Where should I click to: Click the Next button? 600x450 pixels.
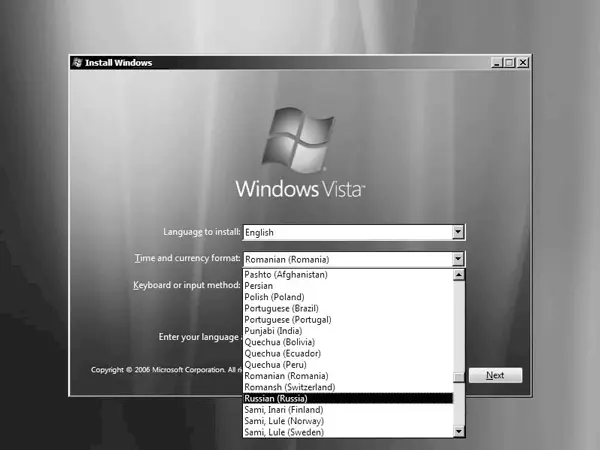[x=495, y=375]
